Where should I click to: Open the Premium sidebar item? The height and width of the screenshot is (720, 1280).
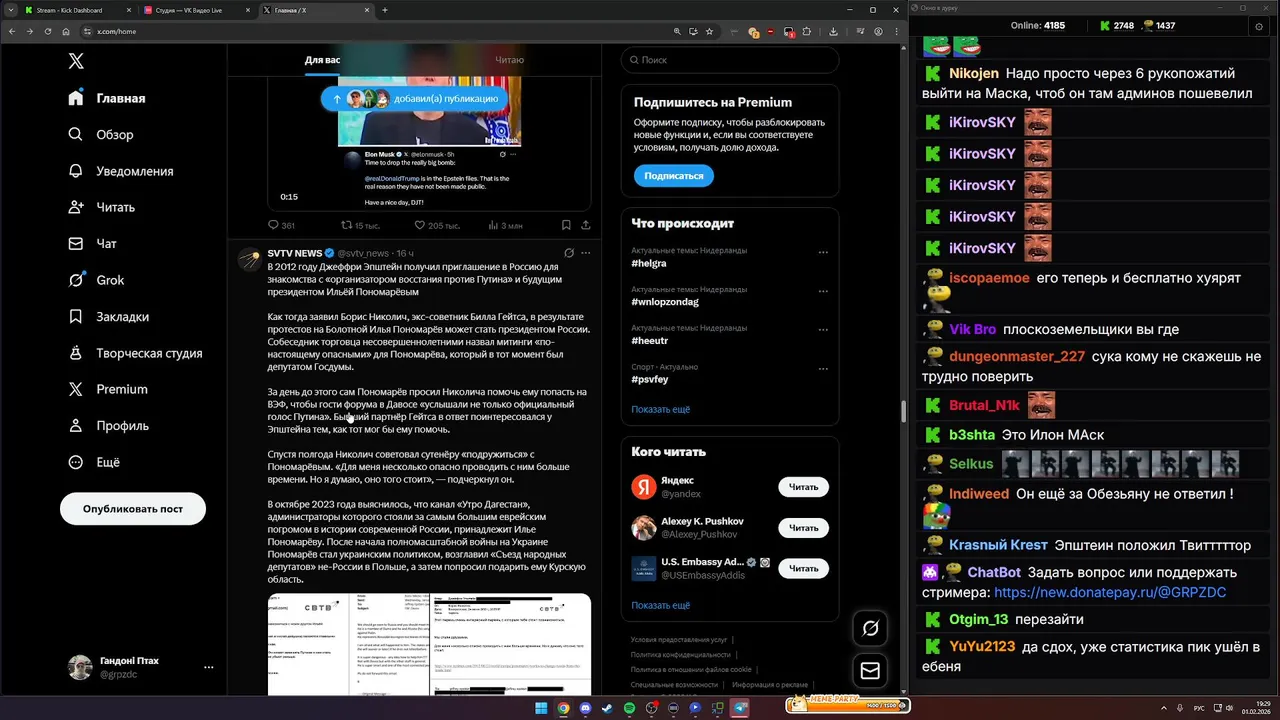108,389
